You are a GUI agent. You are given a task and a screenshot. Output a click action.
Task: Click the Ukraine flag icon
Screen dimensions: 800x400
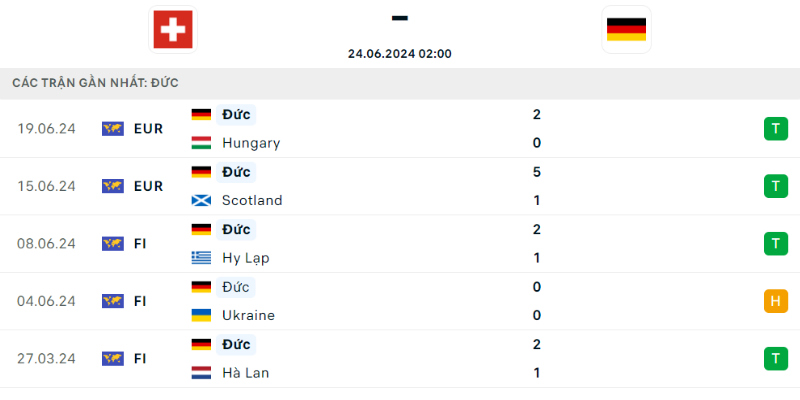201,315
